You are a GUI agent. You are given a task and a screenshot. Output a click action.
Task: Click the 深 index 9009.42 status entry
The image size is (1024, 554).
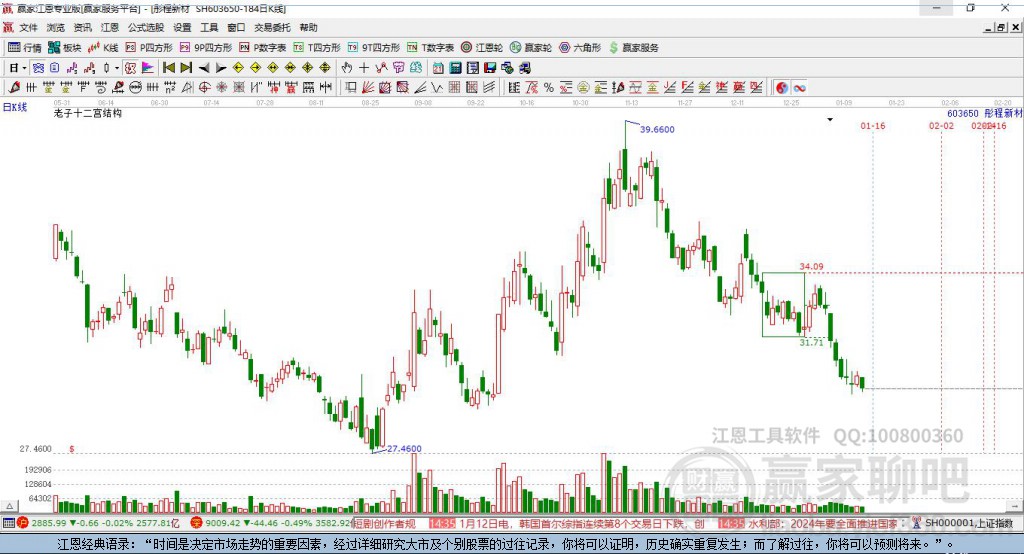coord(272,523)
